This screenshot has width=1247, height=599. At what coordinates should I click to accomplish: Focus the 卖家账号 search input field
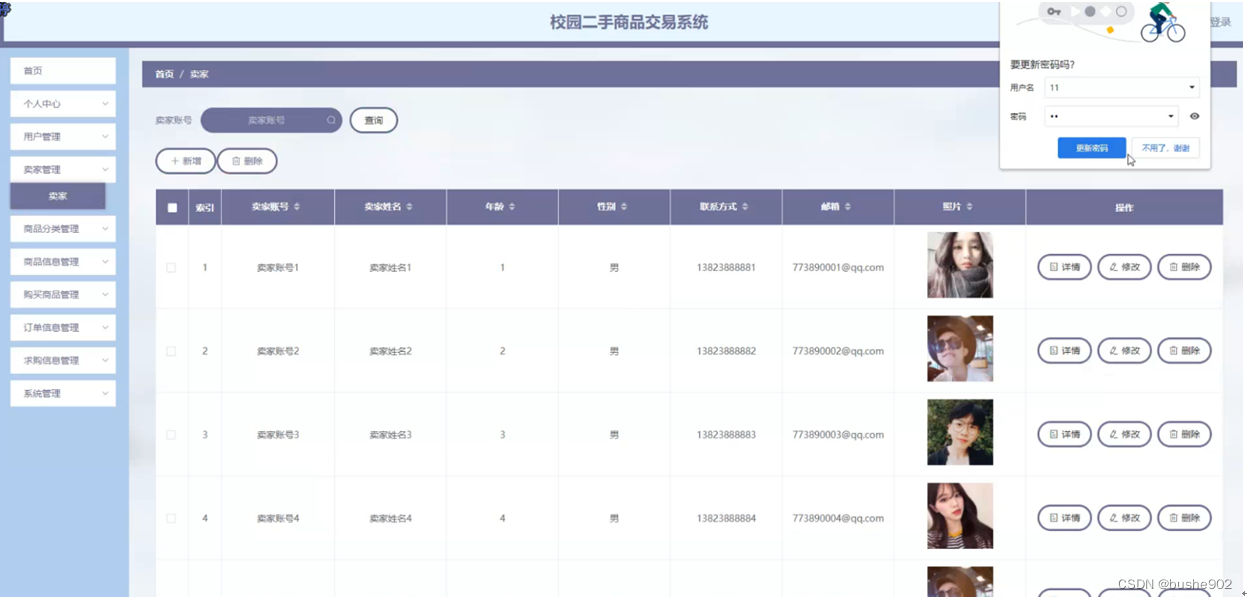[x=271, y=121]
